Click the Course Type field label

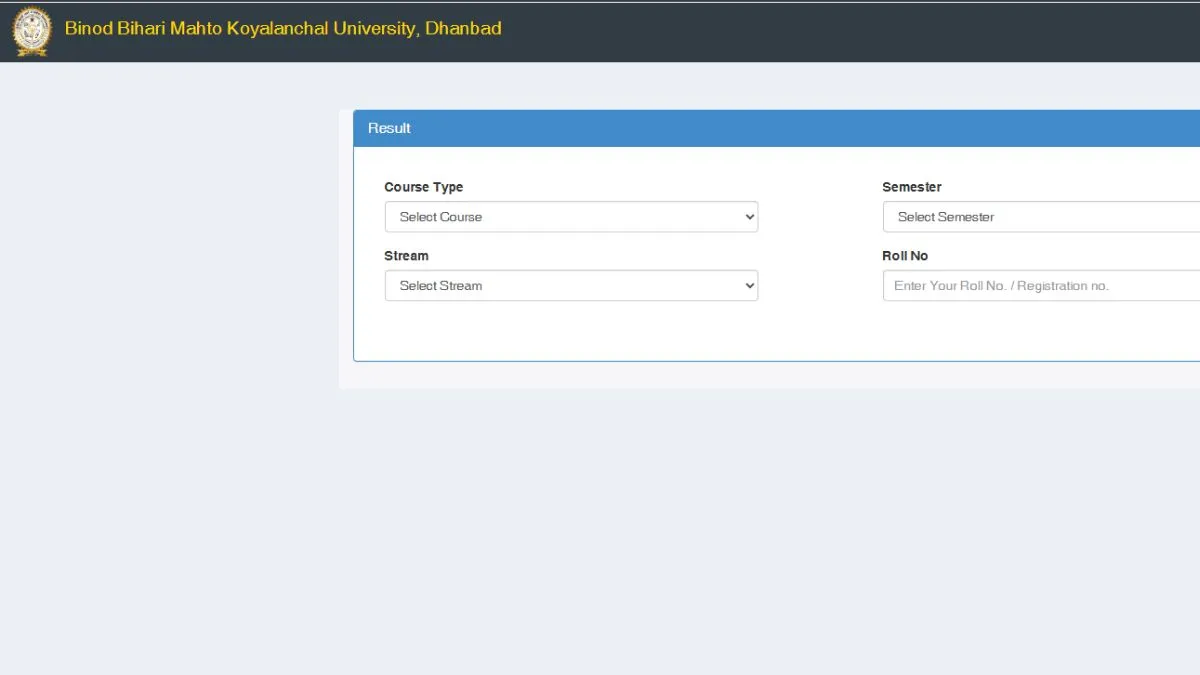click(423, 187)
